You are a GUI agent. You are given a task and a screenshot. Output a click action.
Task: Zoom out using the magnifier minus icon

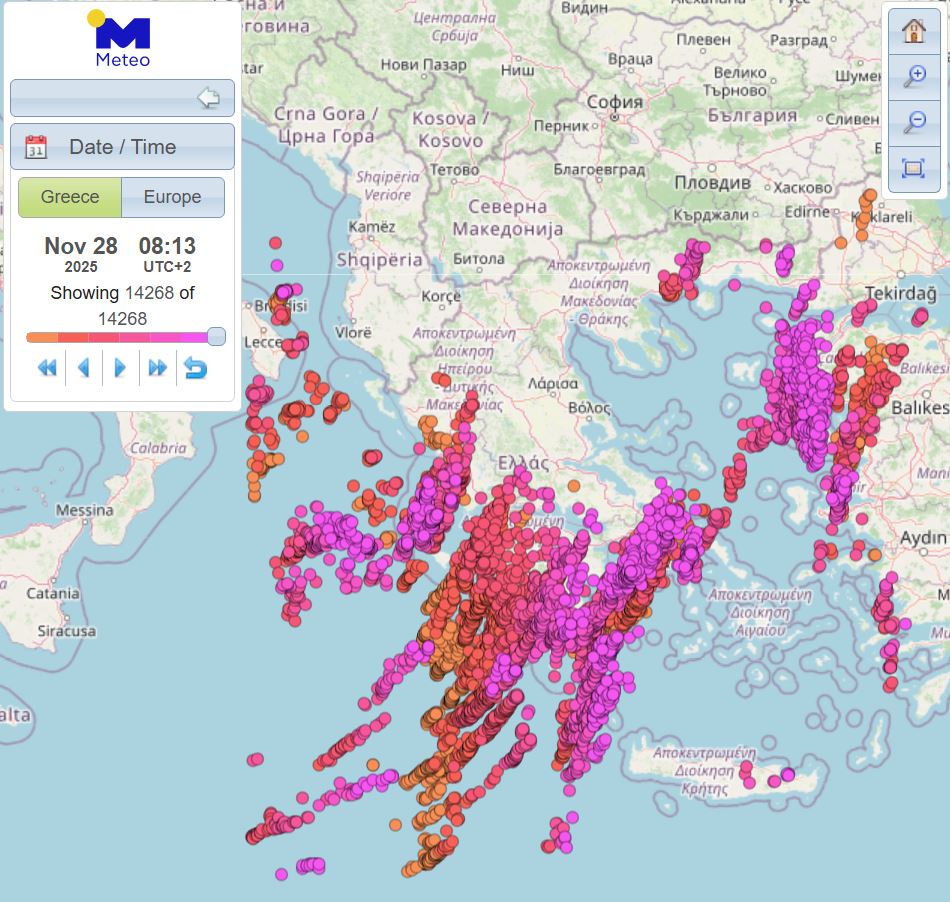913,122
